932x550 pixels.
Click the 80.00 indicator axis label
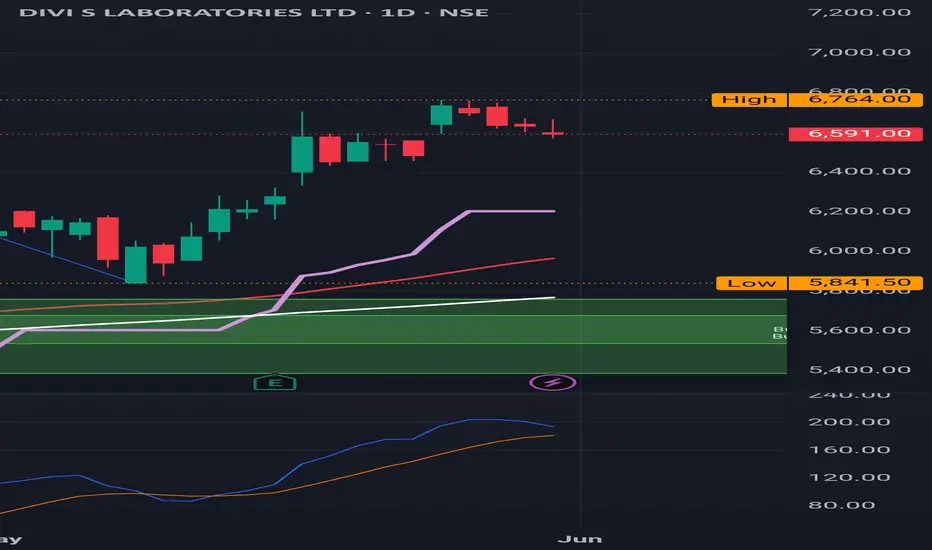pos(842,505)
